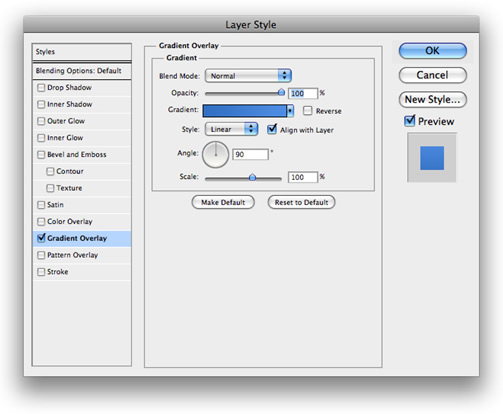The width and height of the screenshot is (503, 414).
Task: Click the blue gradient color bar
Action: [244, 111]
